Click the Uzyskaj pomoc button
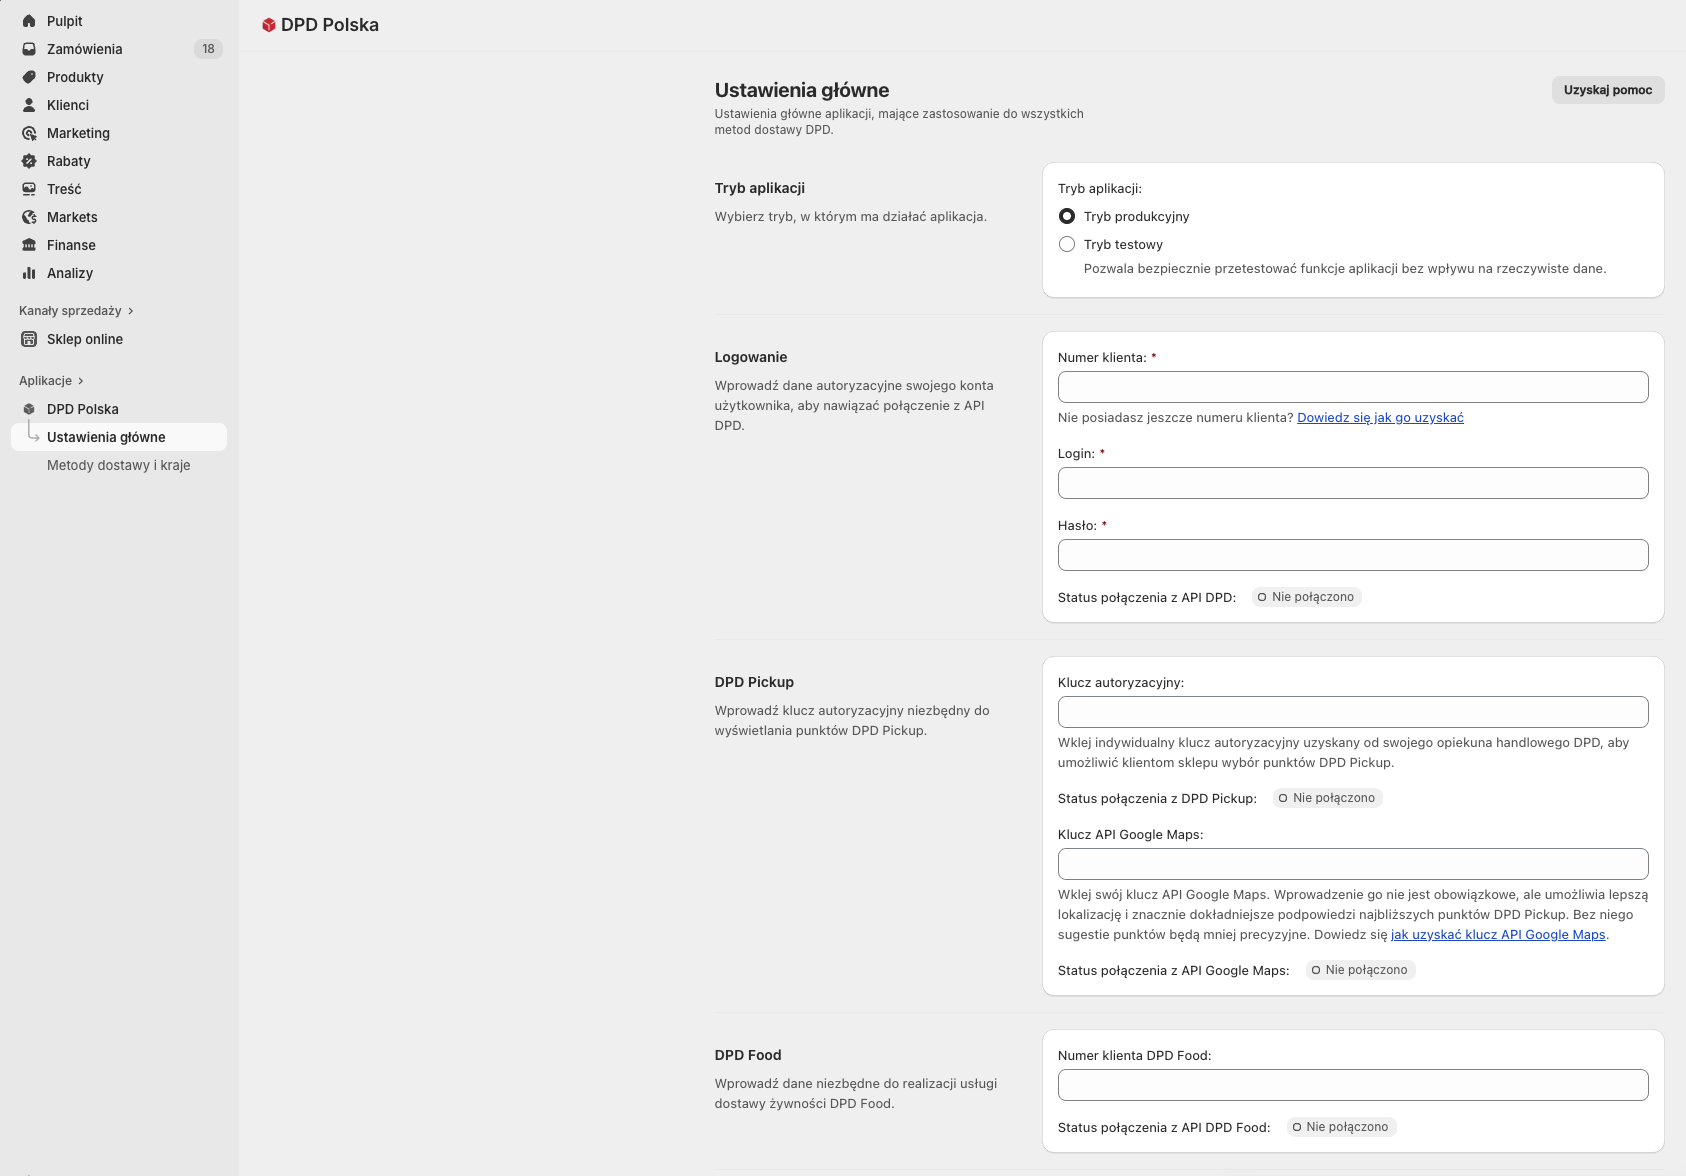This screenshot has width=1686, height=1176. tap(1608, 90)
